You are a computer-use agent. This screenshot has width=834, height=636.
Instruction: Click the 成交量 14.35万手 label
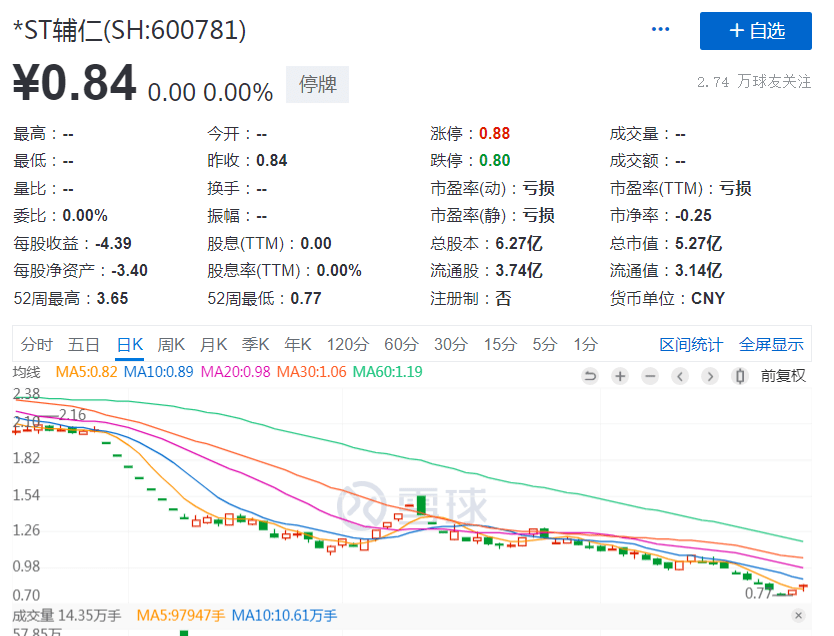(x=67, y=616)
